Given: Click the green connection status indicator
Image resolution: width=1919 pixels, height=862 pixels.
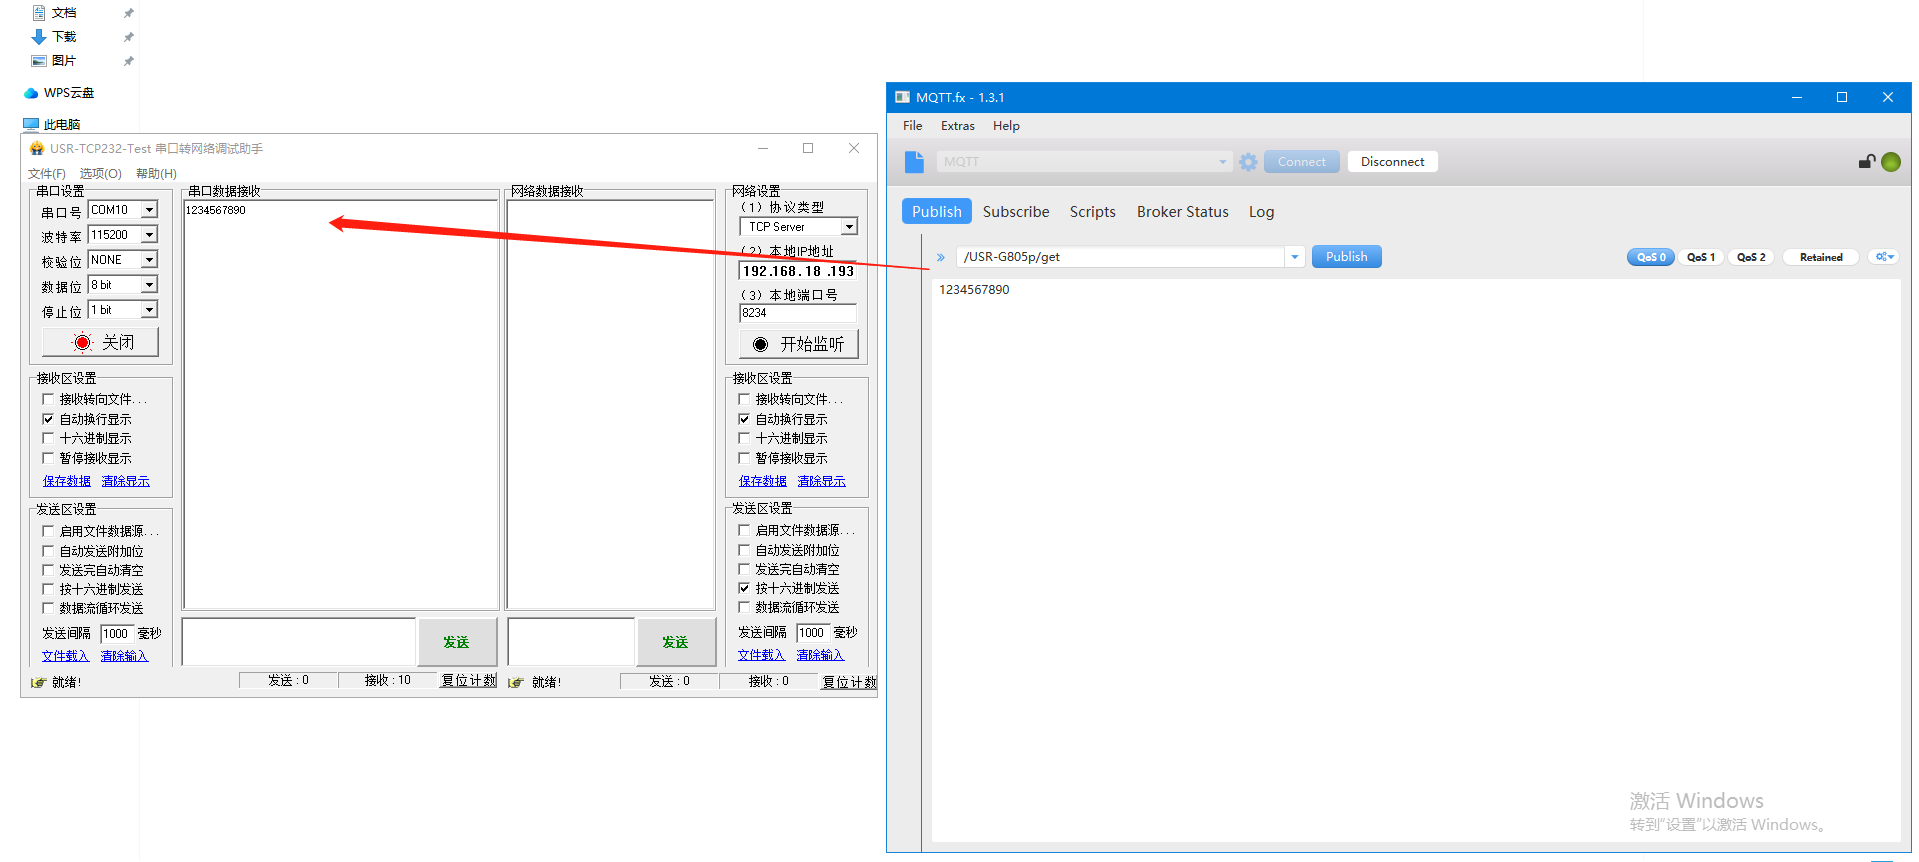Looking at the screenshot, I should (1891, 162).
